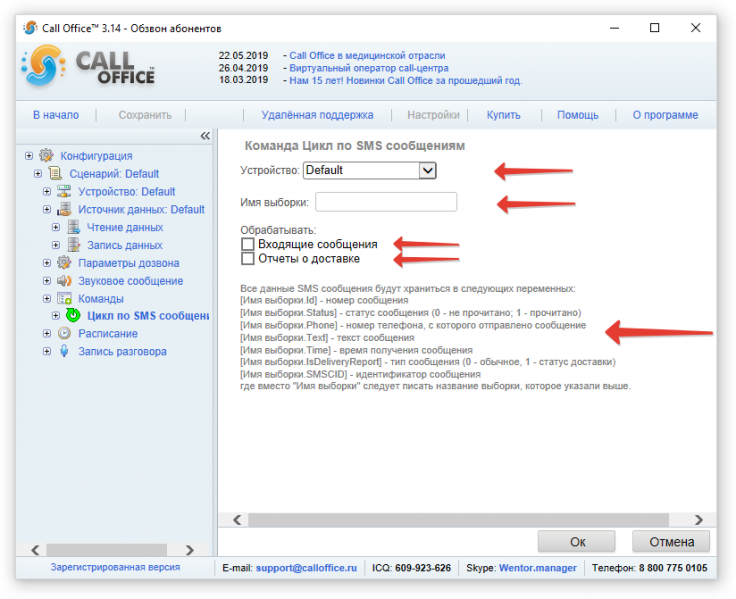Open news link Виртуальный оператор call-центра
Viewport: 736px width, 599px height.
tap(368, 68)
